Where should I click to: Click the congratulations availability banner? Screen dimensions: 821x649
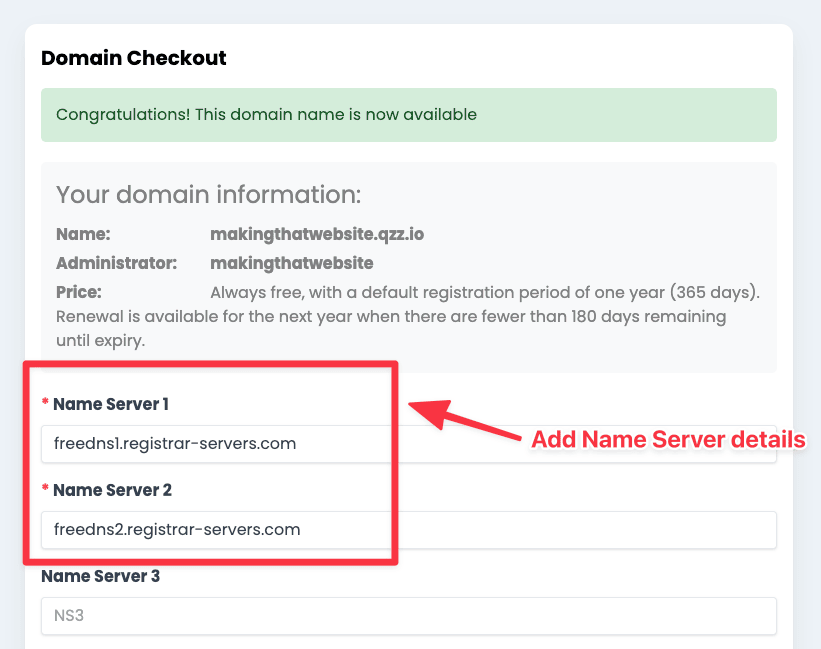tap(408, 114)
